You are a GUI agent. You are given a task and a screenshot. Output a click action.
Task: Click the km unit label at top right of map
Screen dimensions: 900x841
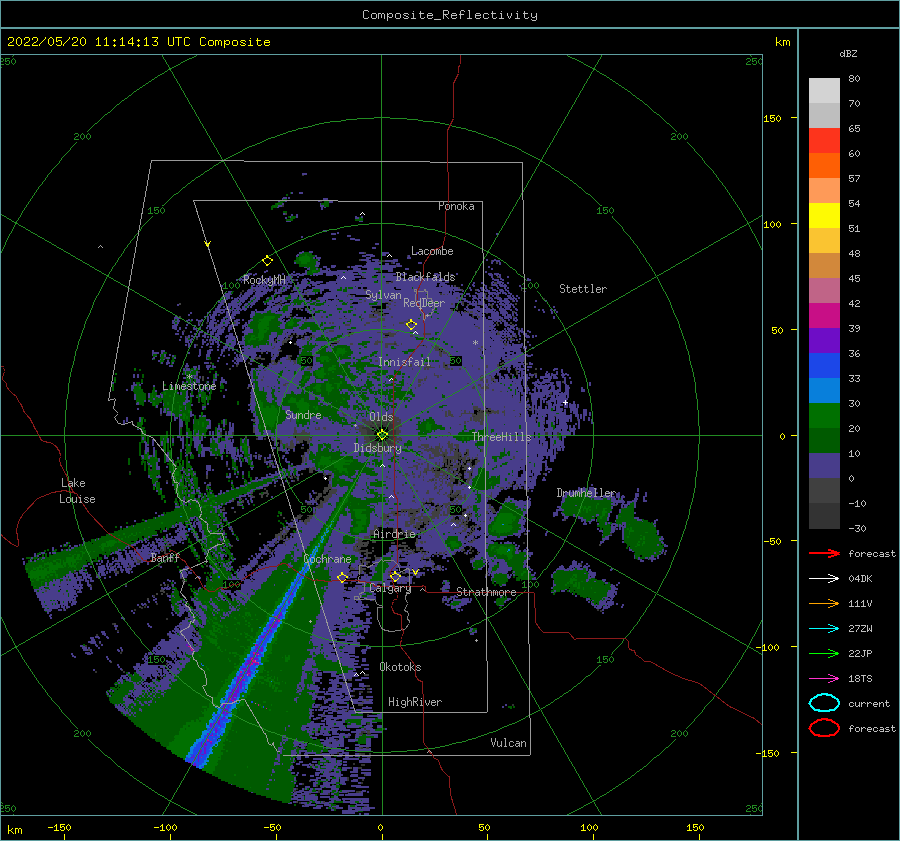tap(782, 42)
